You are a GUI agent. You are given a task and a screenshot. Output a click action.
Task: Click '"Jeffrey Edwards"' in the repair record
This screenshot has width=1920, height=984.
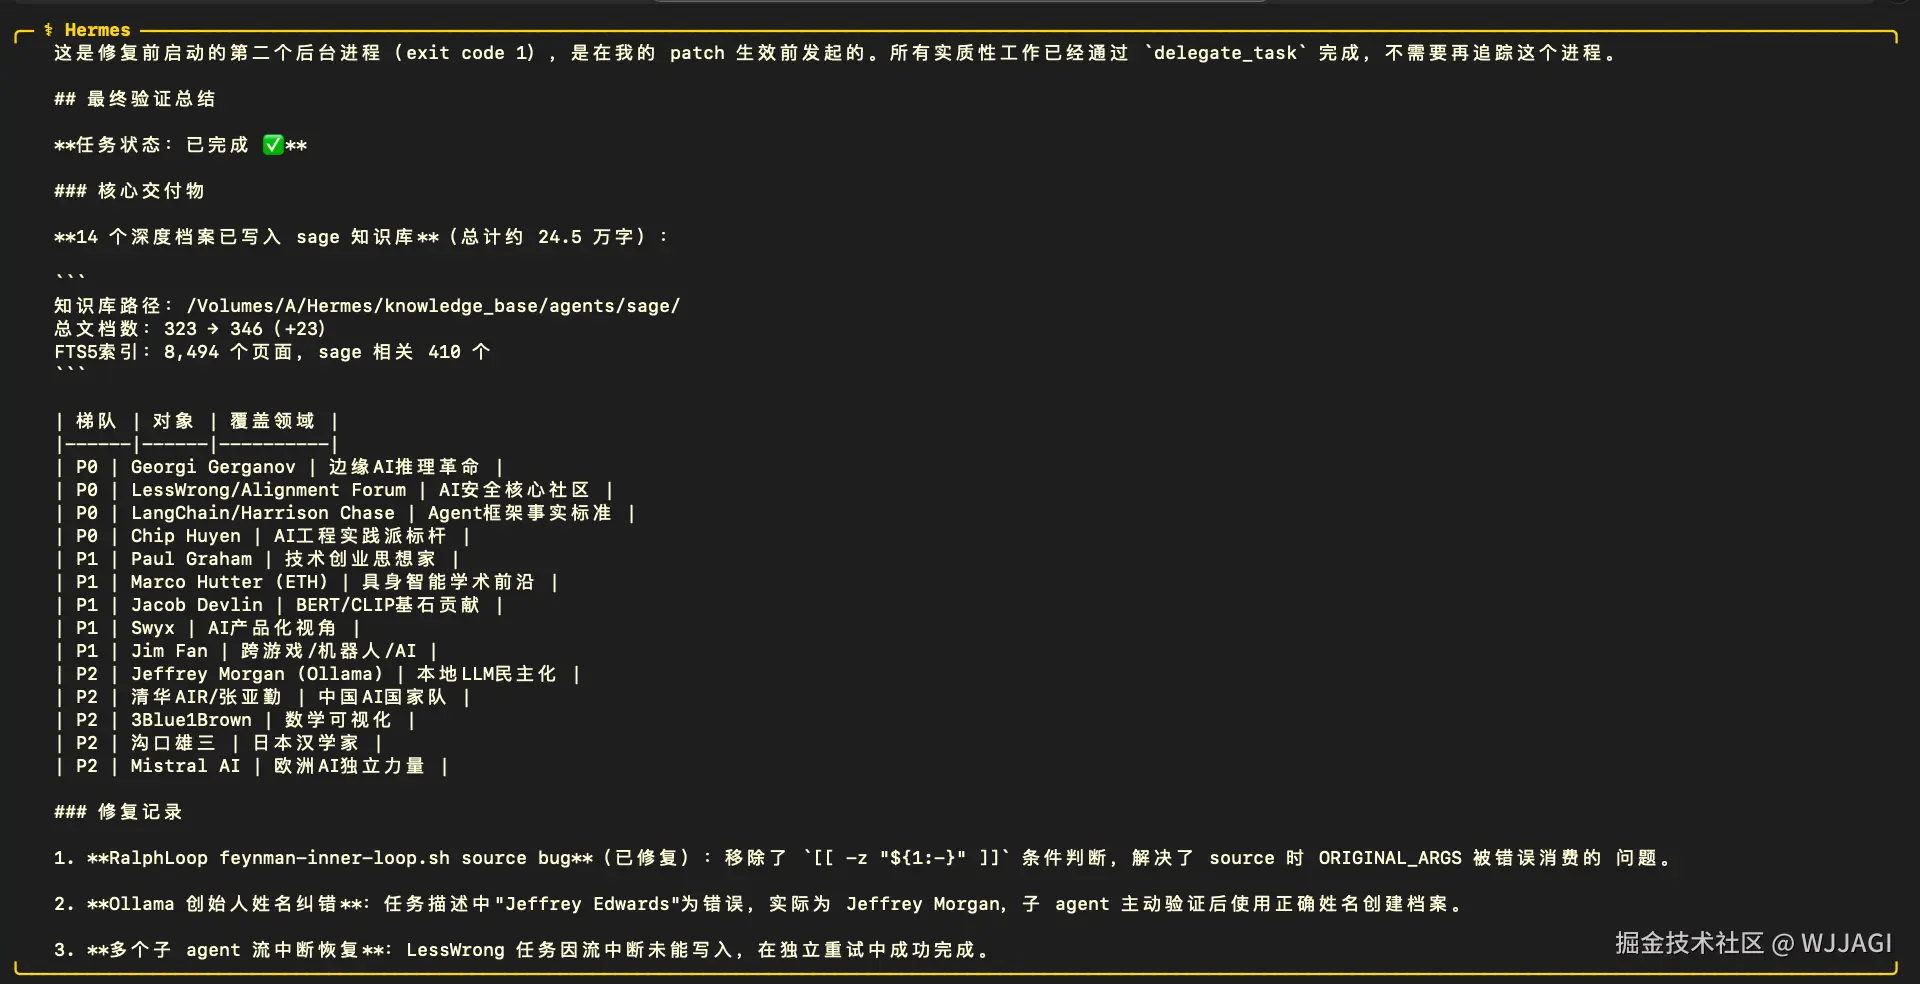[587, 904]
